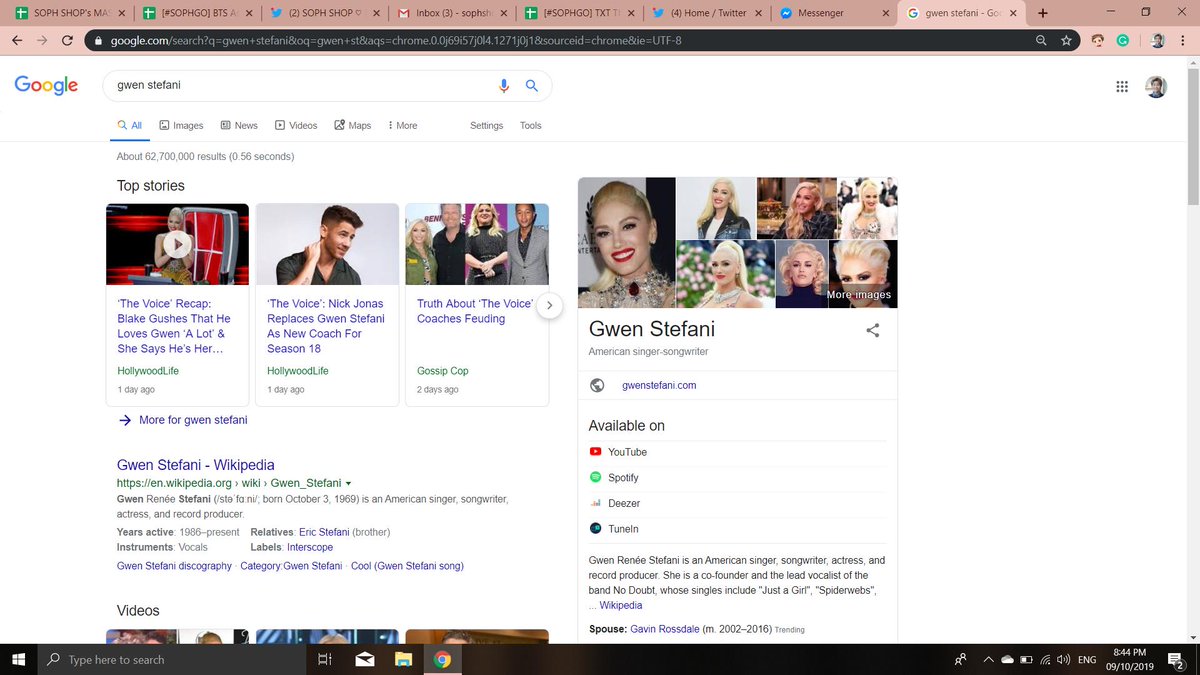Visit gwenstefani.com official website link
The height and width of the screenshot is (675, 1200).
(x=659, y=385)
